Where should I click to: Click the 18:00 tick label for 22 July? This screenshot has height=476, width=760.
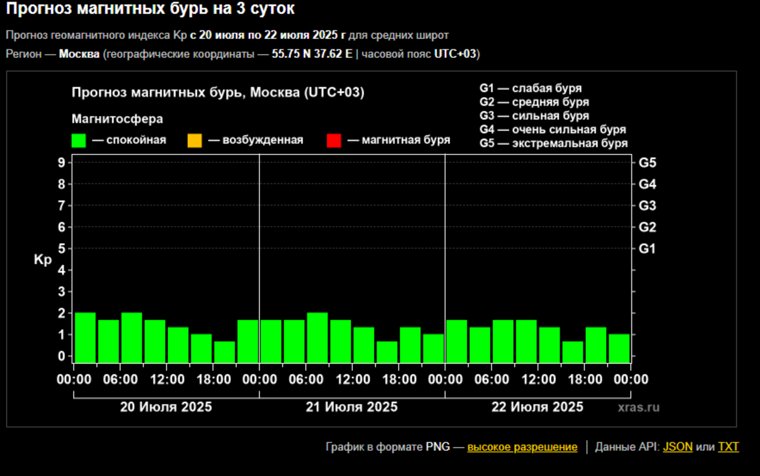(585, 379)
